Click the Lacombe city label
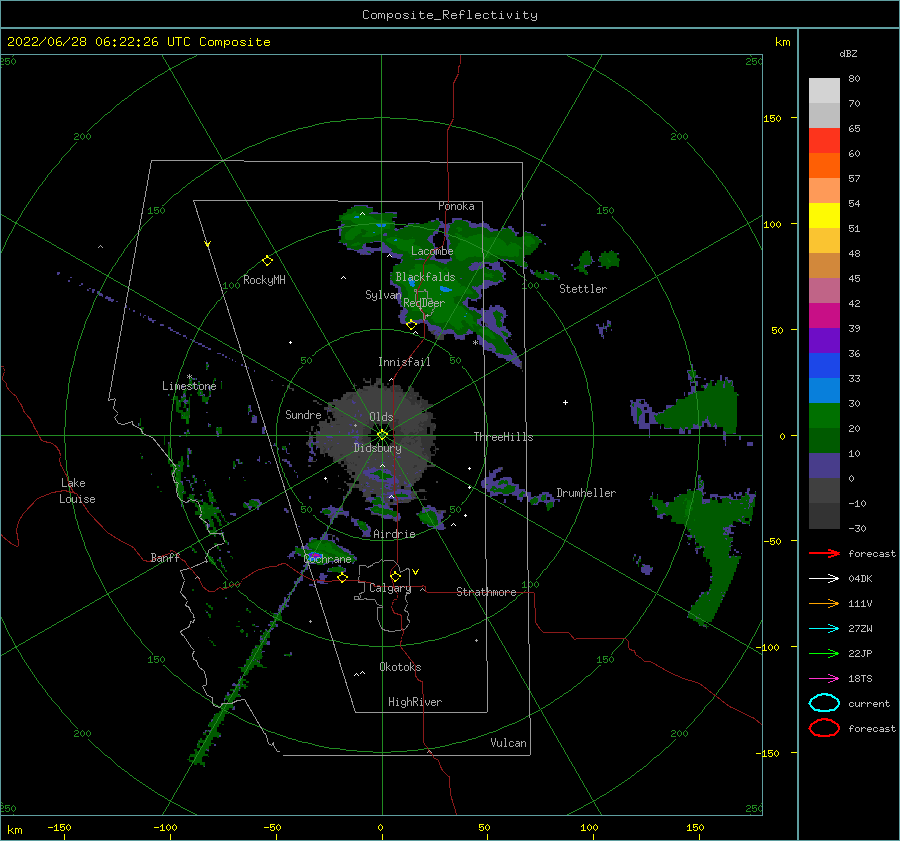The image size is (900, 841). tap(432, 251)
